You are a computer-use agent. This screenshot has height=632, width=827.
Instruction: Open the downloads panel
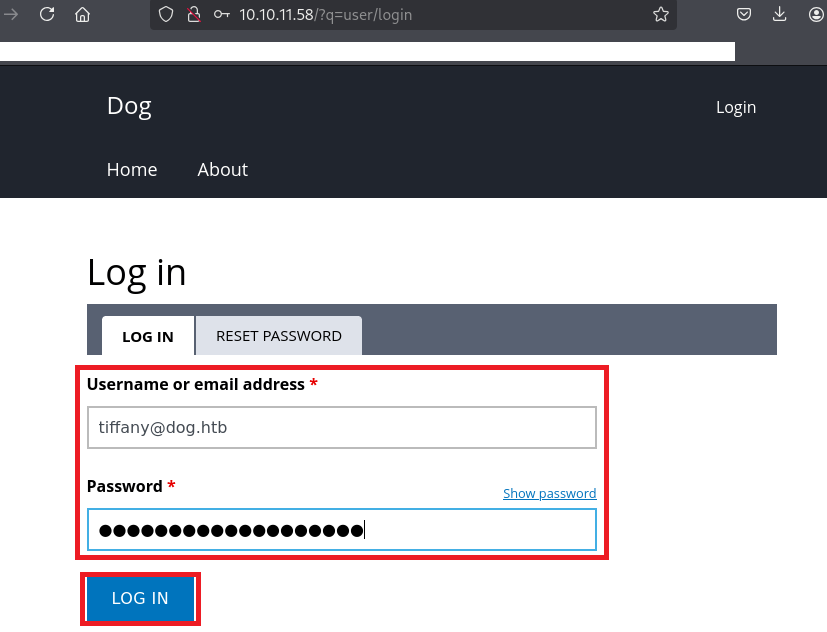pos(780,15)
